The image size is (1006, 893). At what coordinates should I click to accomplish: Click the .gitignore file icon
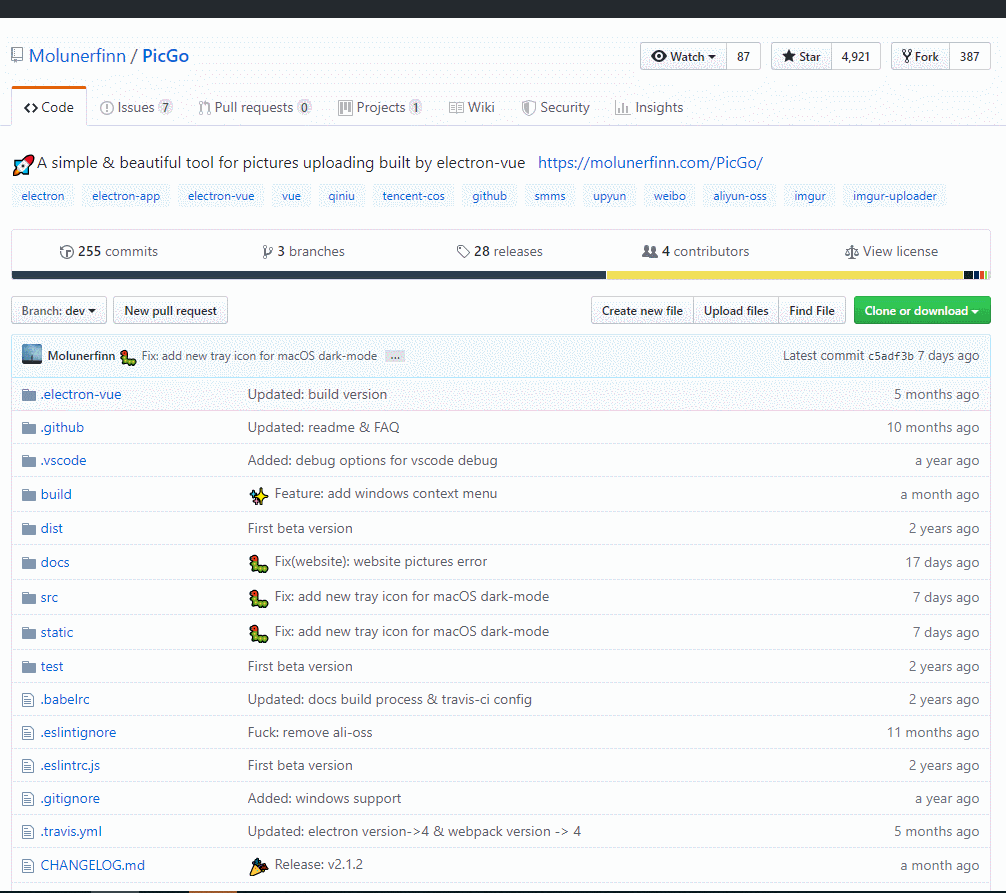(x=28, y=799)
